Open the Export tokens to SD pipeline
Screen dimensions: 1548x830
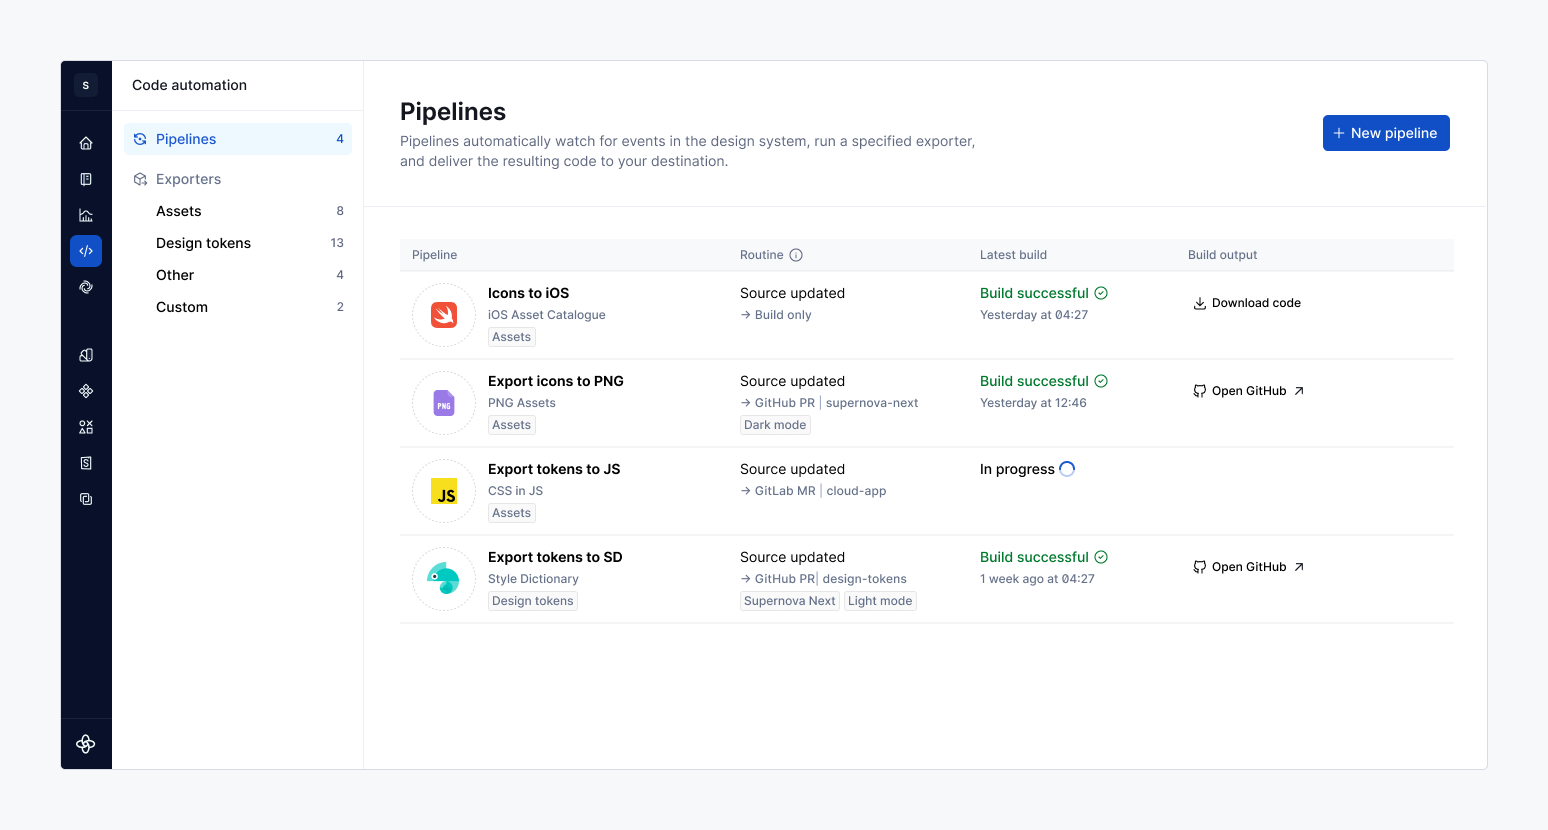click(x=555, y=557)
